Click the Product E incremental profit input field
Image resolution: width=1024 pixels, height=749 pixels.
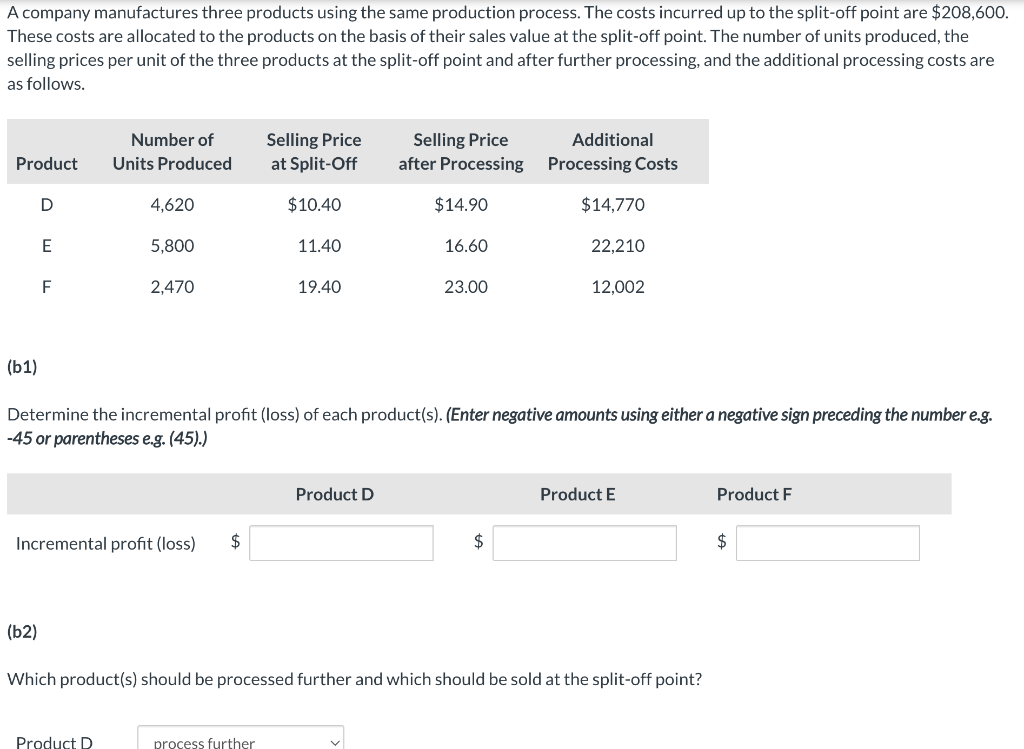pyautogui.click(x=584, y=543)
